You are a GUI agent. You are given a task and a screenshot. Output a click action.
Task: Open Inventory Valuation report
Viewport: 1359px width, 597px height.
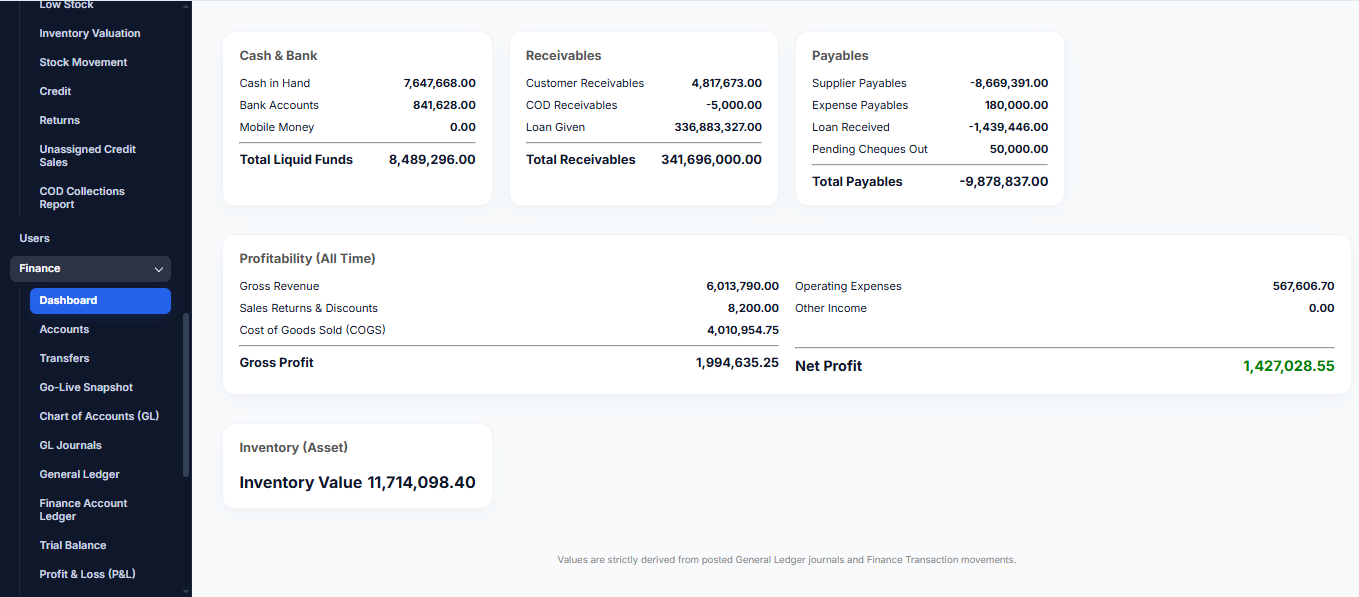pos(90,33)
